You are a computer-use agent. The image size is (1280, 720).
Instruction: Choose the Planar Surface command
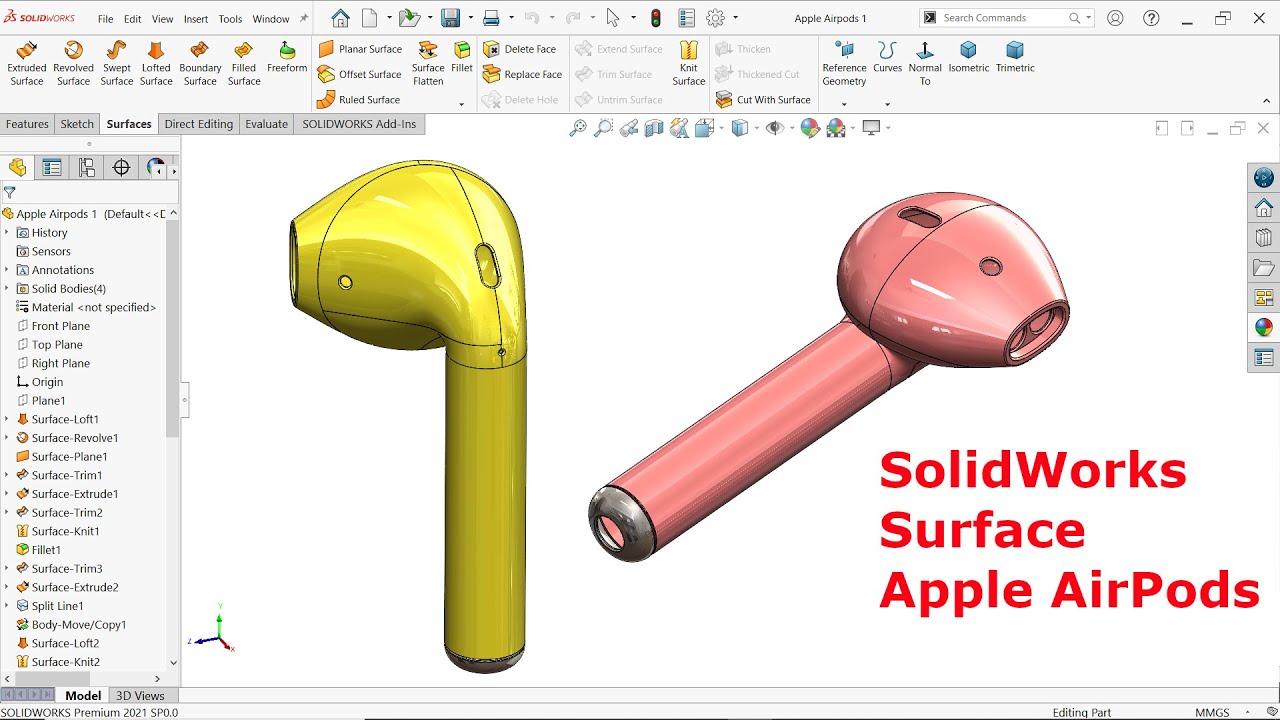pyautogui.click(x=360, y=49)
